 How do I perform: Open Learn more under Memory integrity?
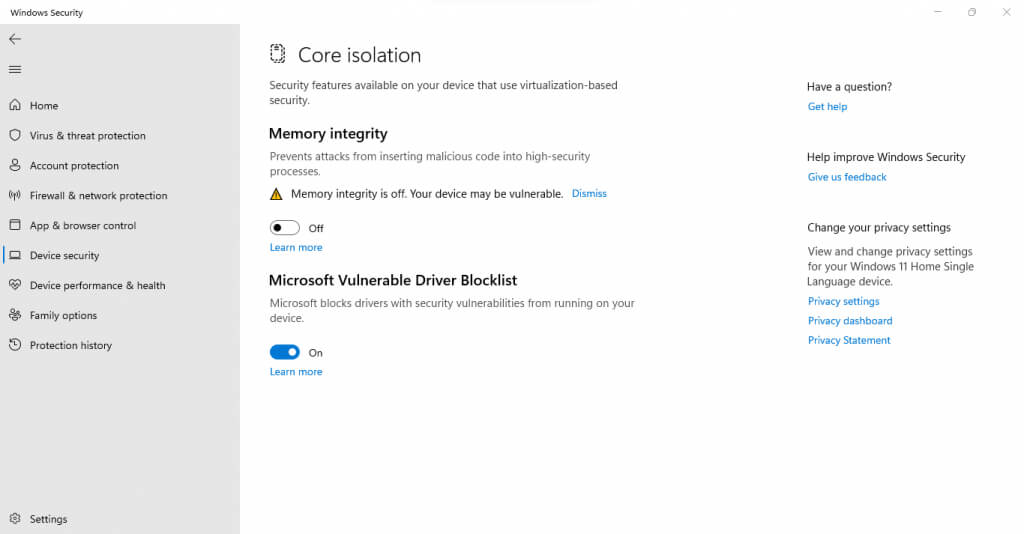[296, 248]
